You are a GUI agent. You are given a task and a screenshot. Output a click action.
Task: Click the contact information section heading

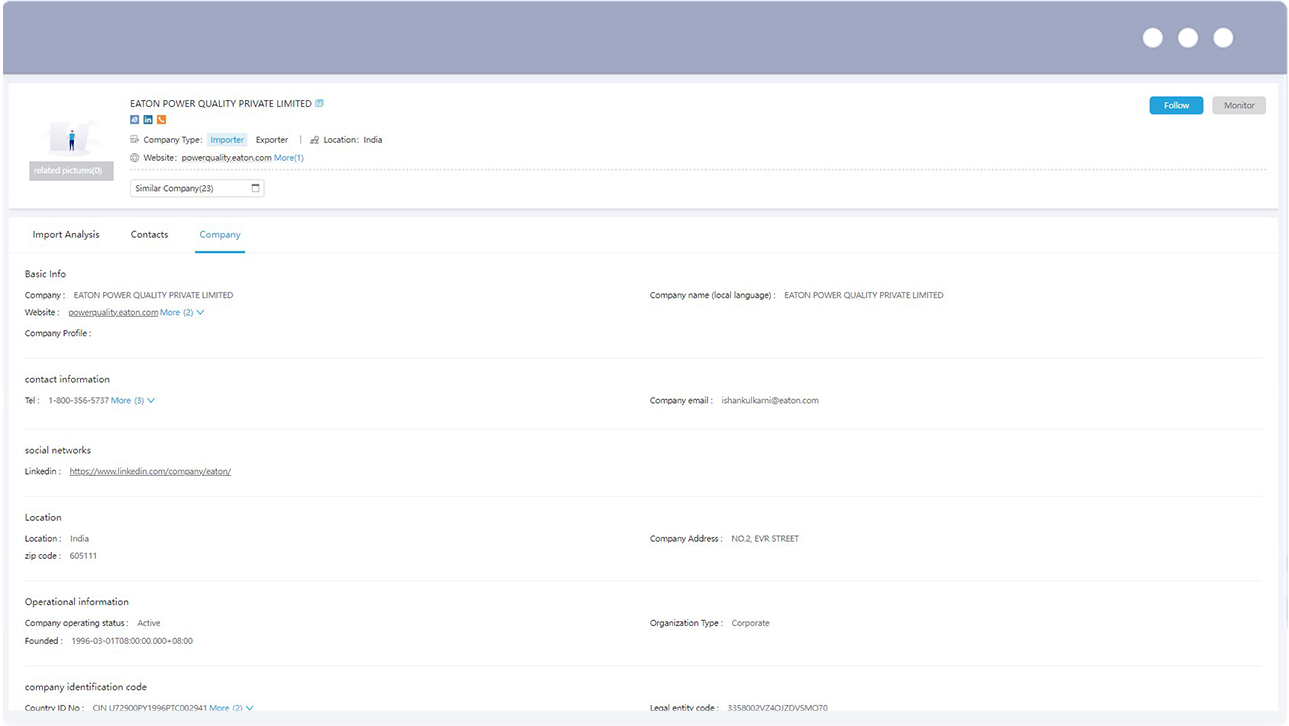[67, 380]
